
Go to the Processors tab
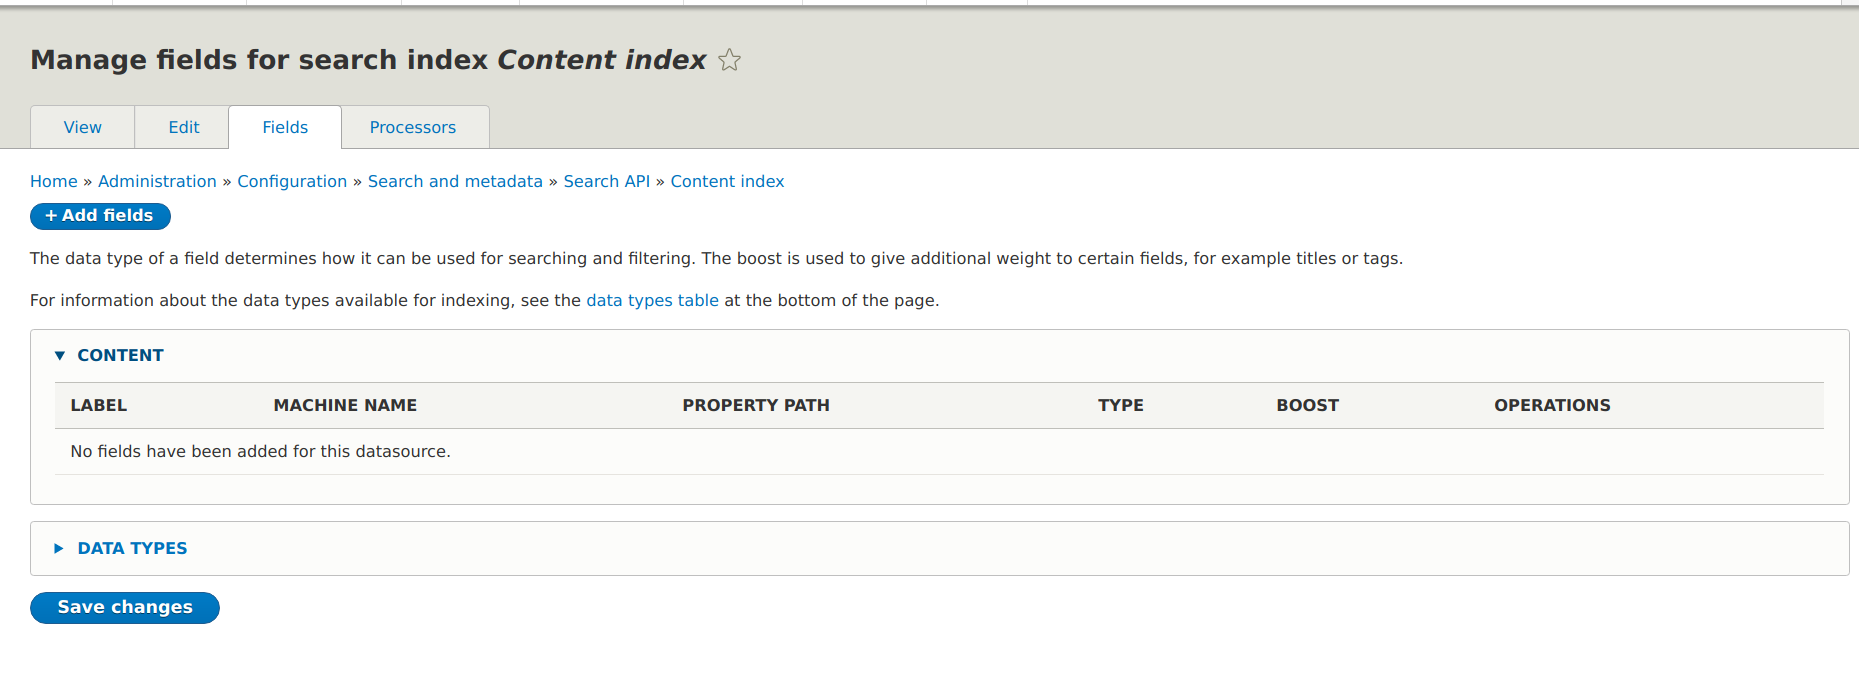tap(412, 128)
